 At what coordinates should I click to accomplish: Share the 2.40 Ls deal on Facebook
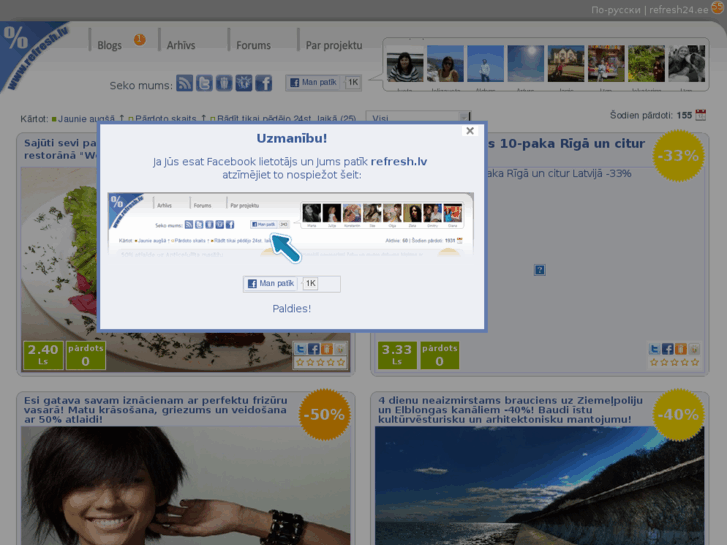click(314, 349)
